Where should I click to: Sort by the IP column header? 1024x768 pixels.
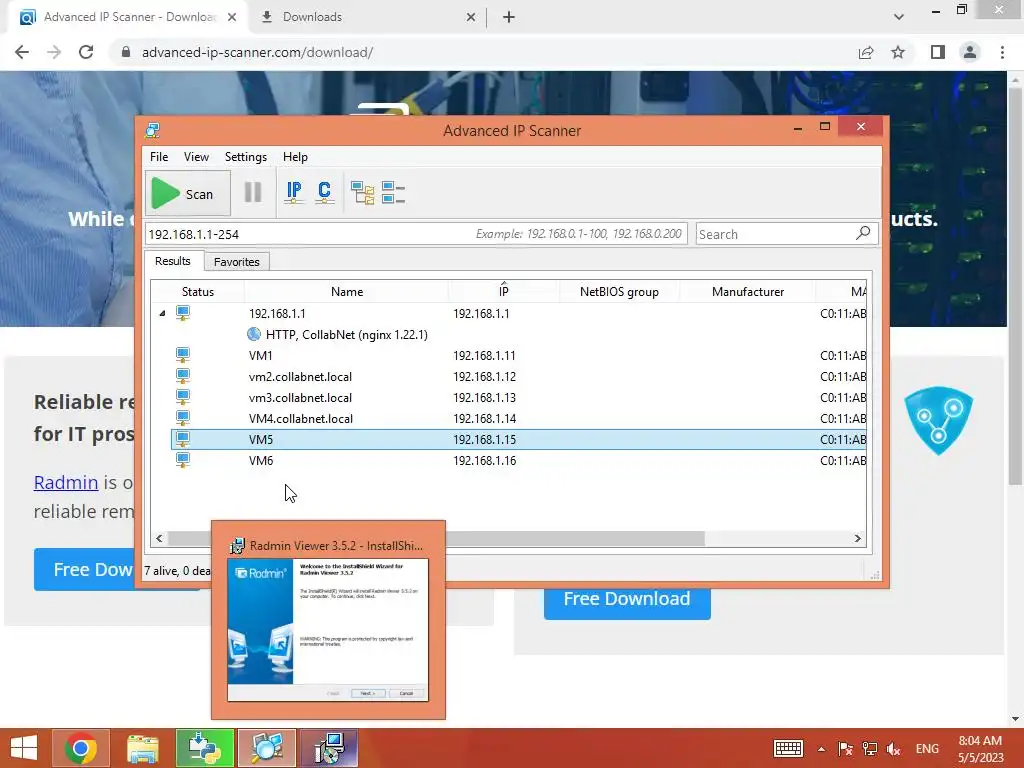tap(504, 291)
